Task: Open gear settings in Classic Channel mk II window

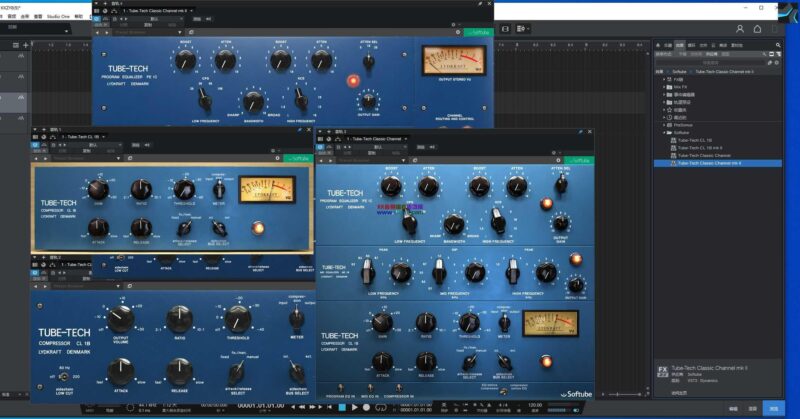Action: coord(458,32)
